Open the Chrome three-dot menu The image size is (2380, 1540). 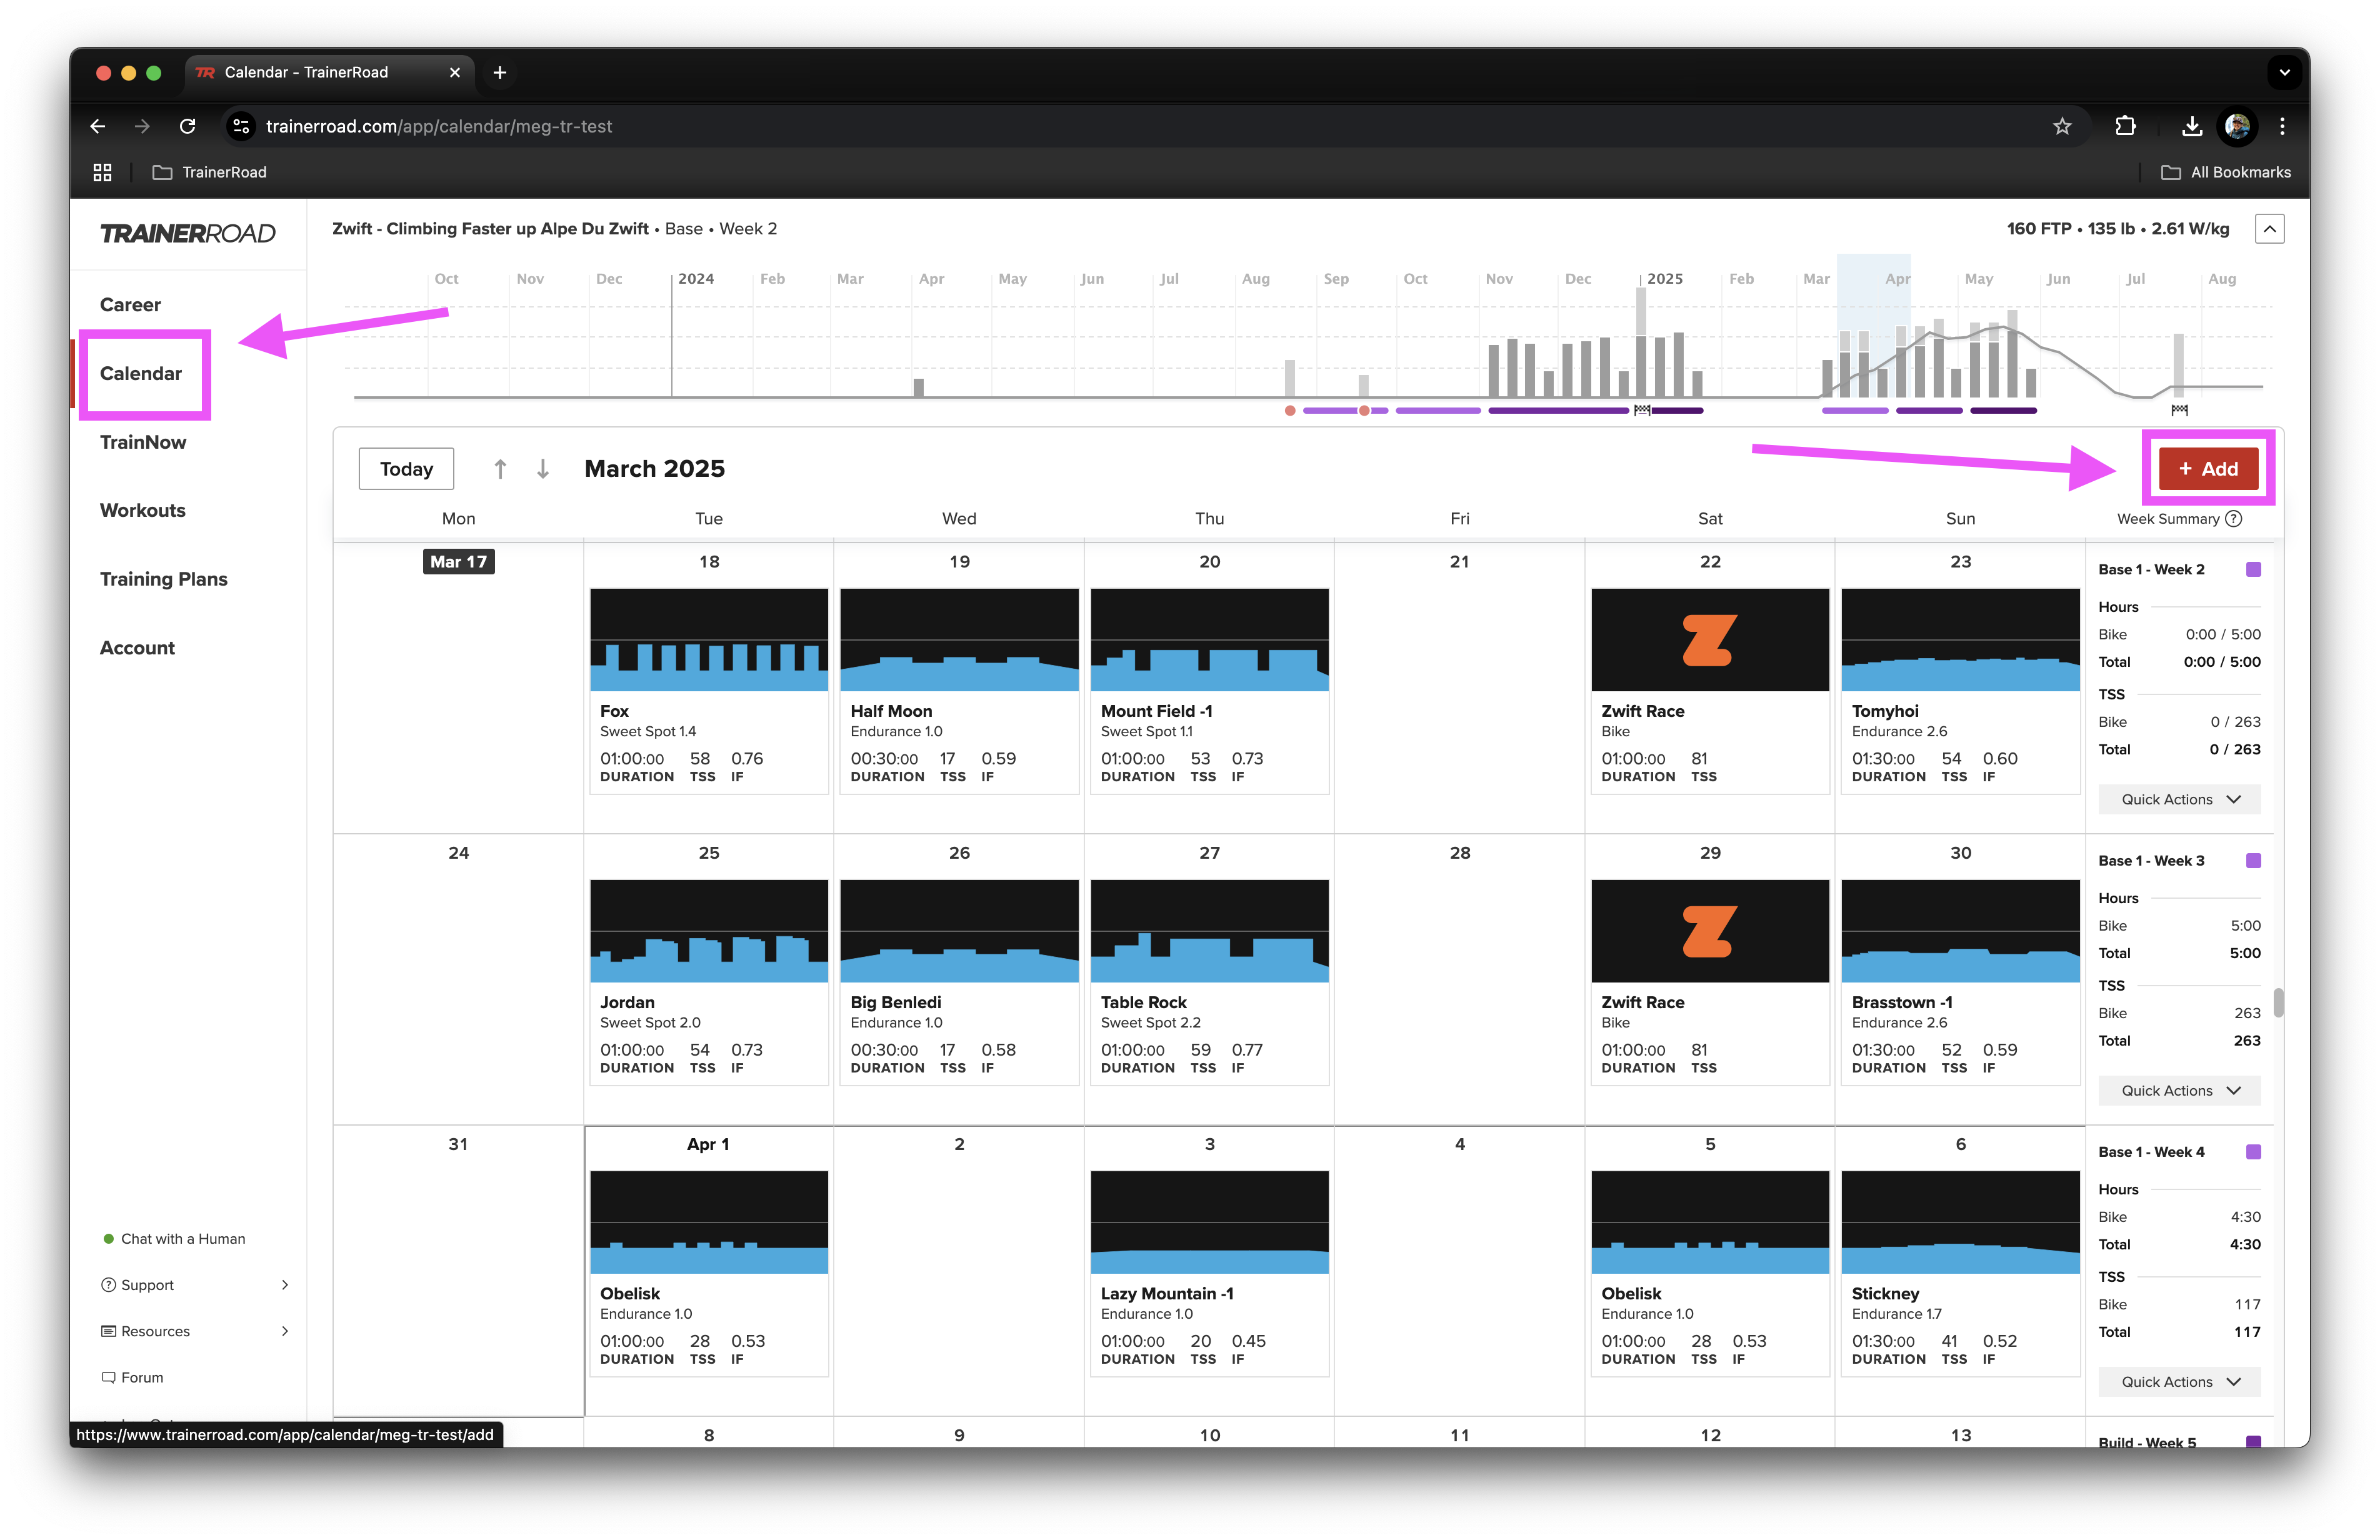2282,126
